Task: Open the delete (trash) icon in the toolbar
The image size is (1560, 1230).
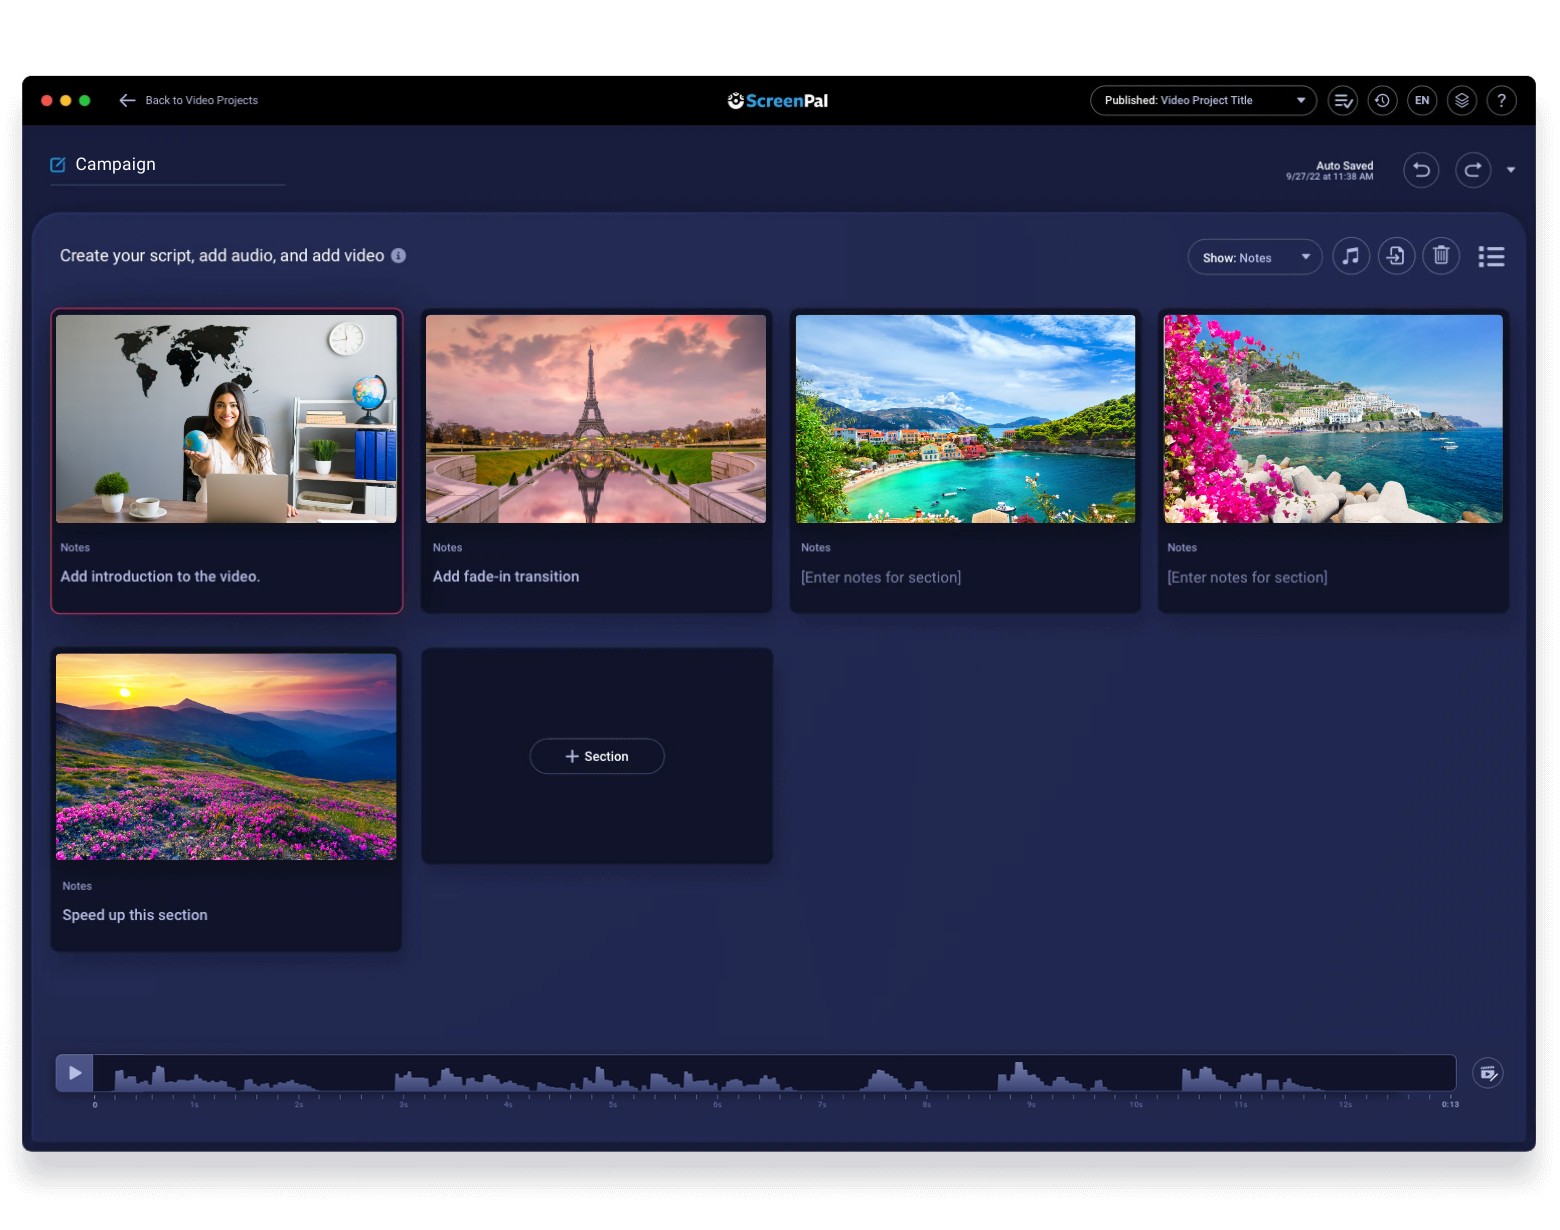Action: [x=1441, y=256]
